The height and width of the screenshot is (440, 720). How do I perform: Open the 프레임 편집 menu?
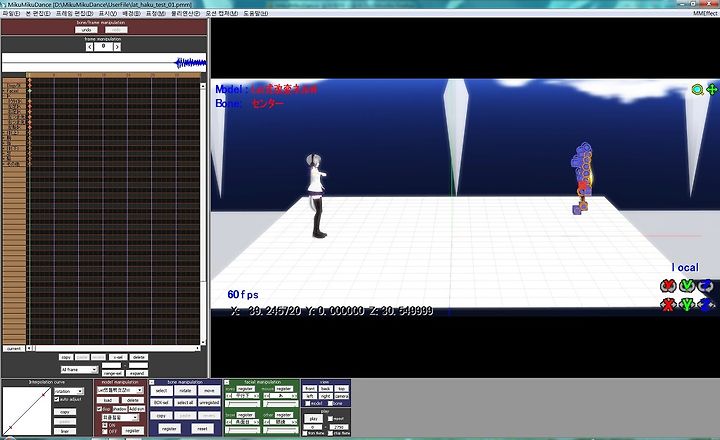(74, 13)
